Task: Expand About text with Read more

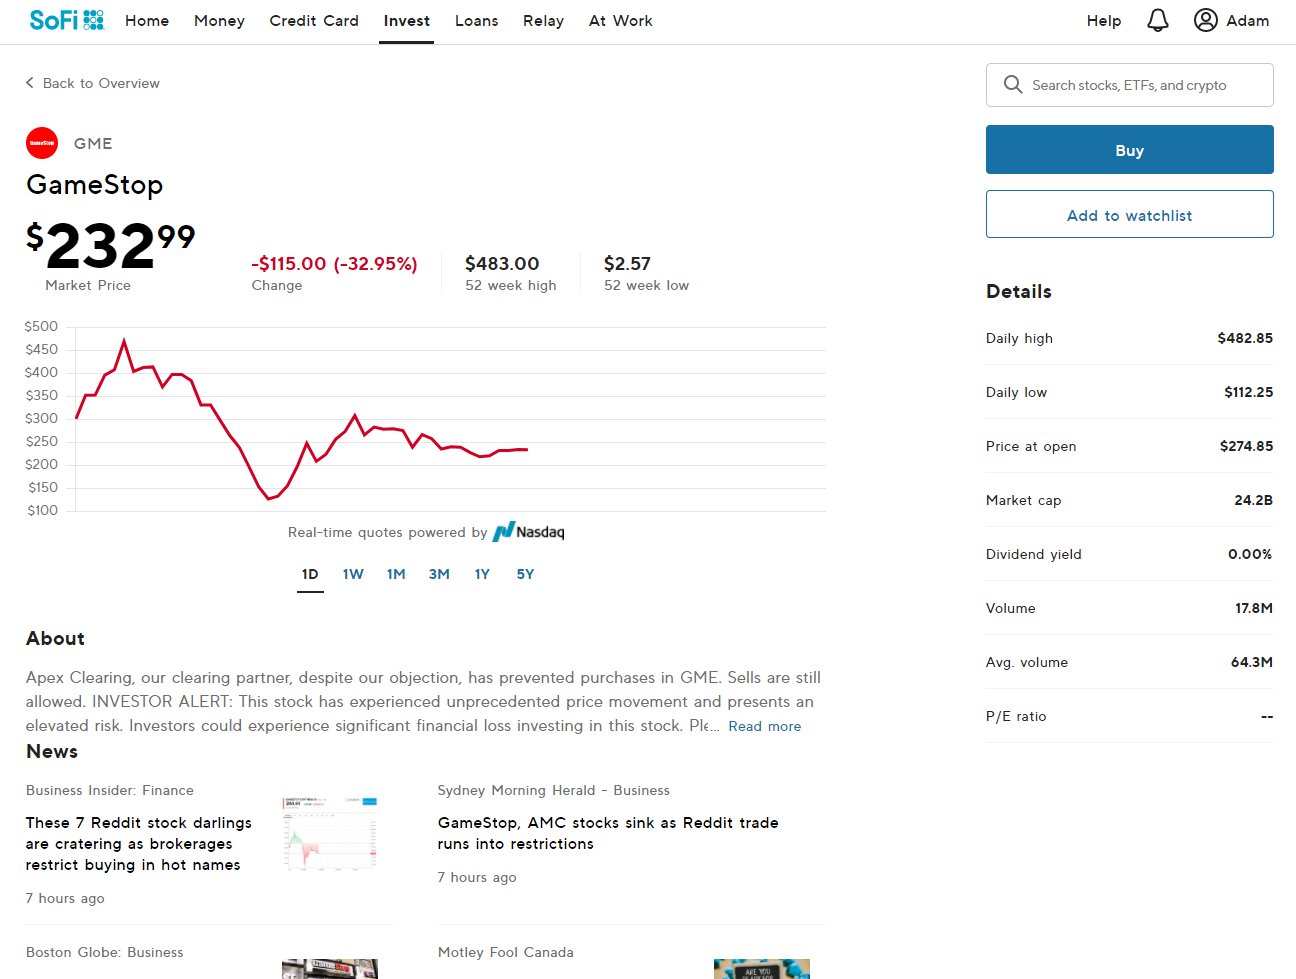Action: click(764, 726)
